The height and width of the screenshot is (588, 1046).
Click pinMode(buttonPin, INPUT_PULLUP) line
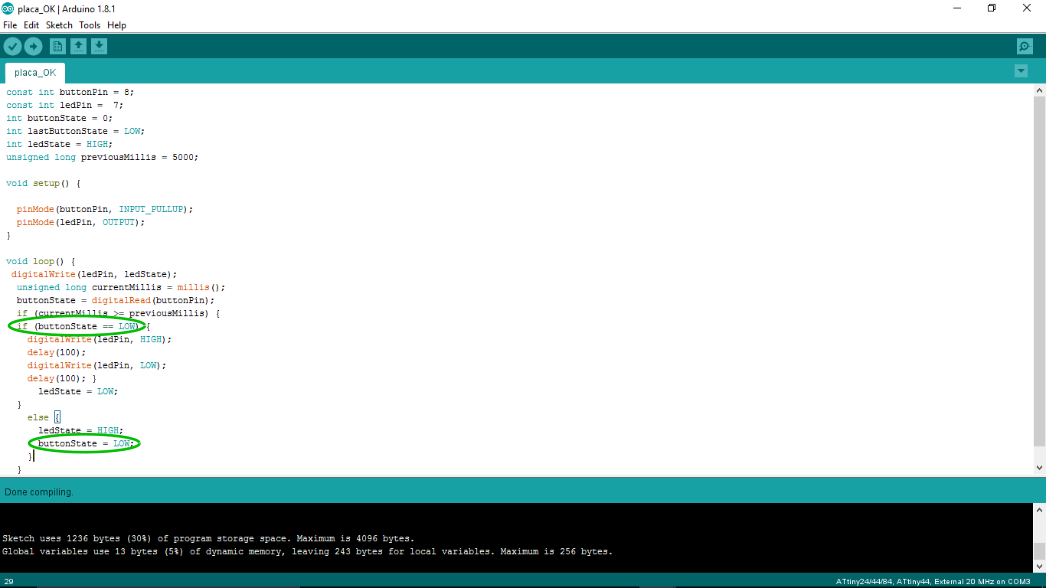click(x=105, y=210)
